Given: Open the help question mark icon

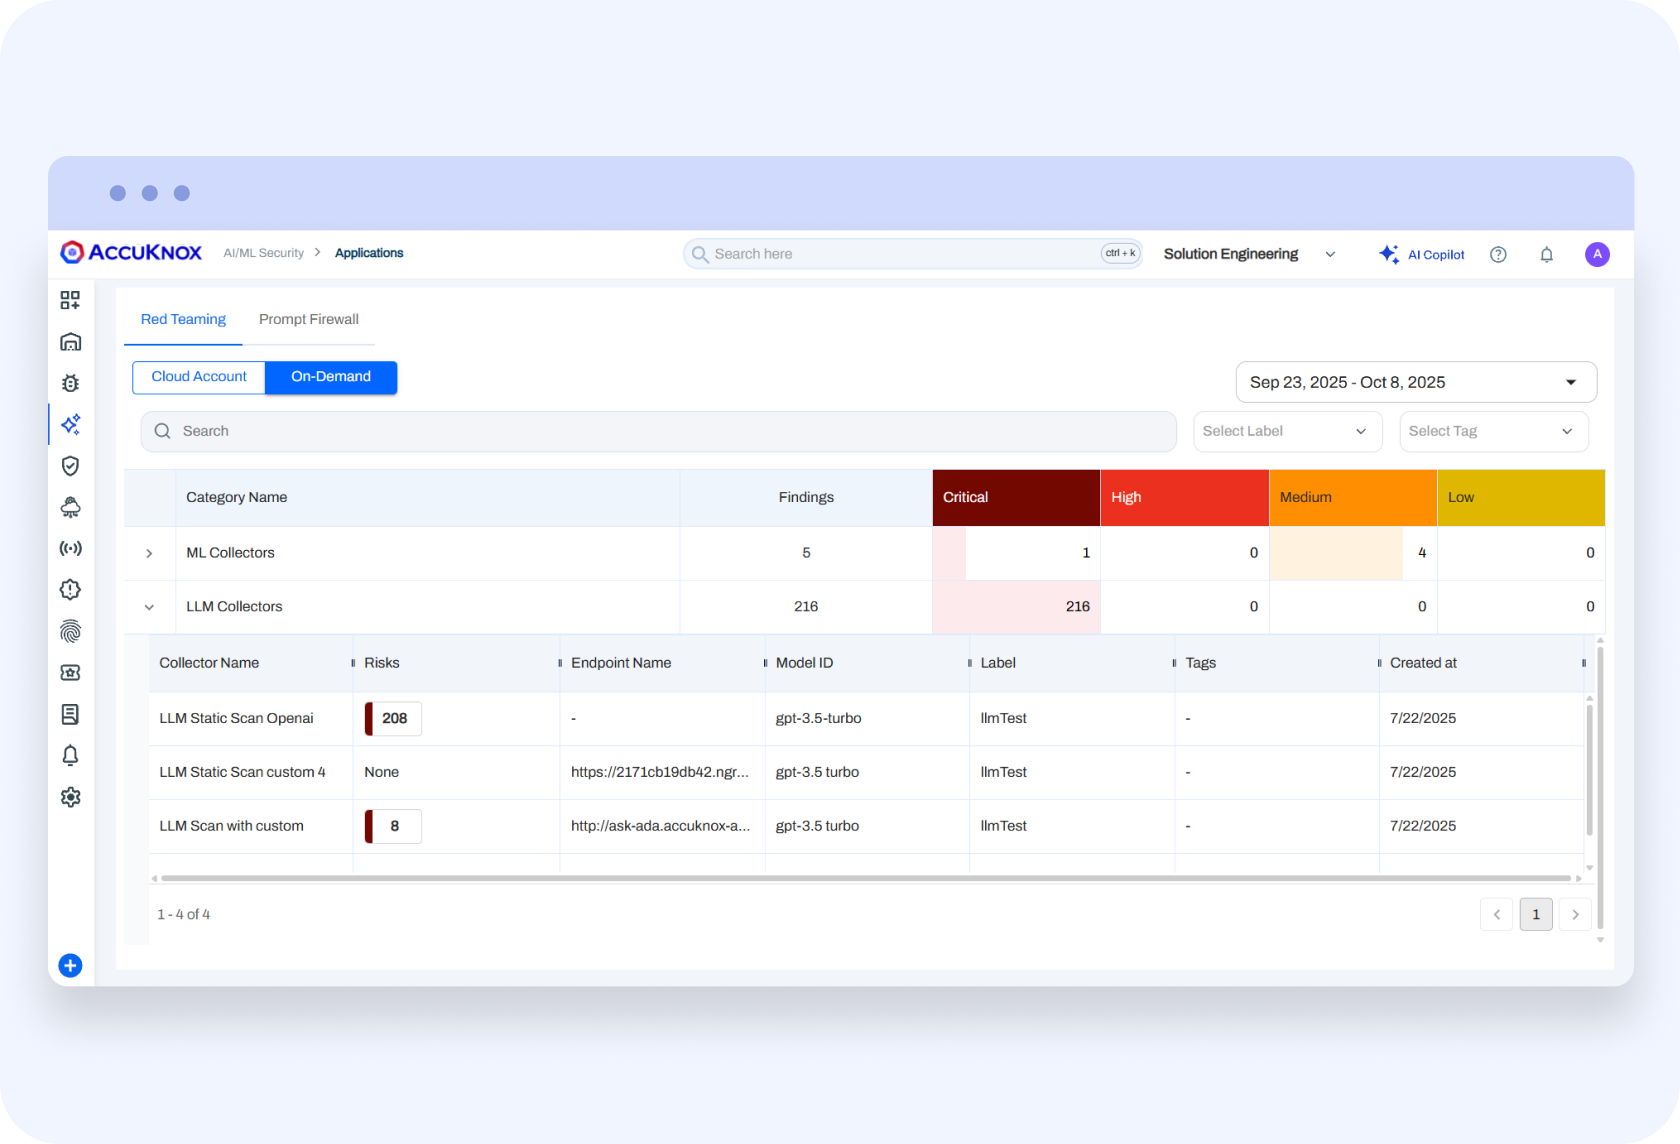Looking at the screenshot, I should pos(1497,254).
